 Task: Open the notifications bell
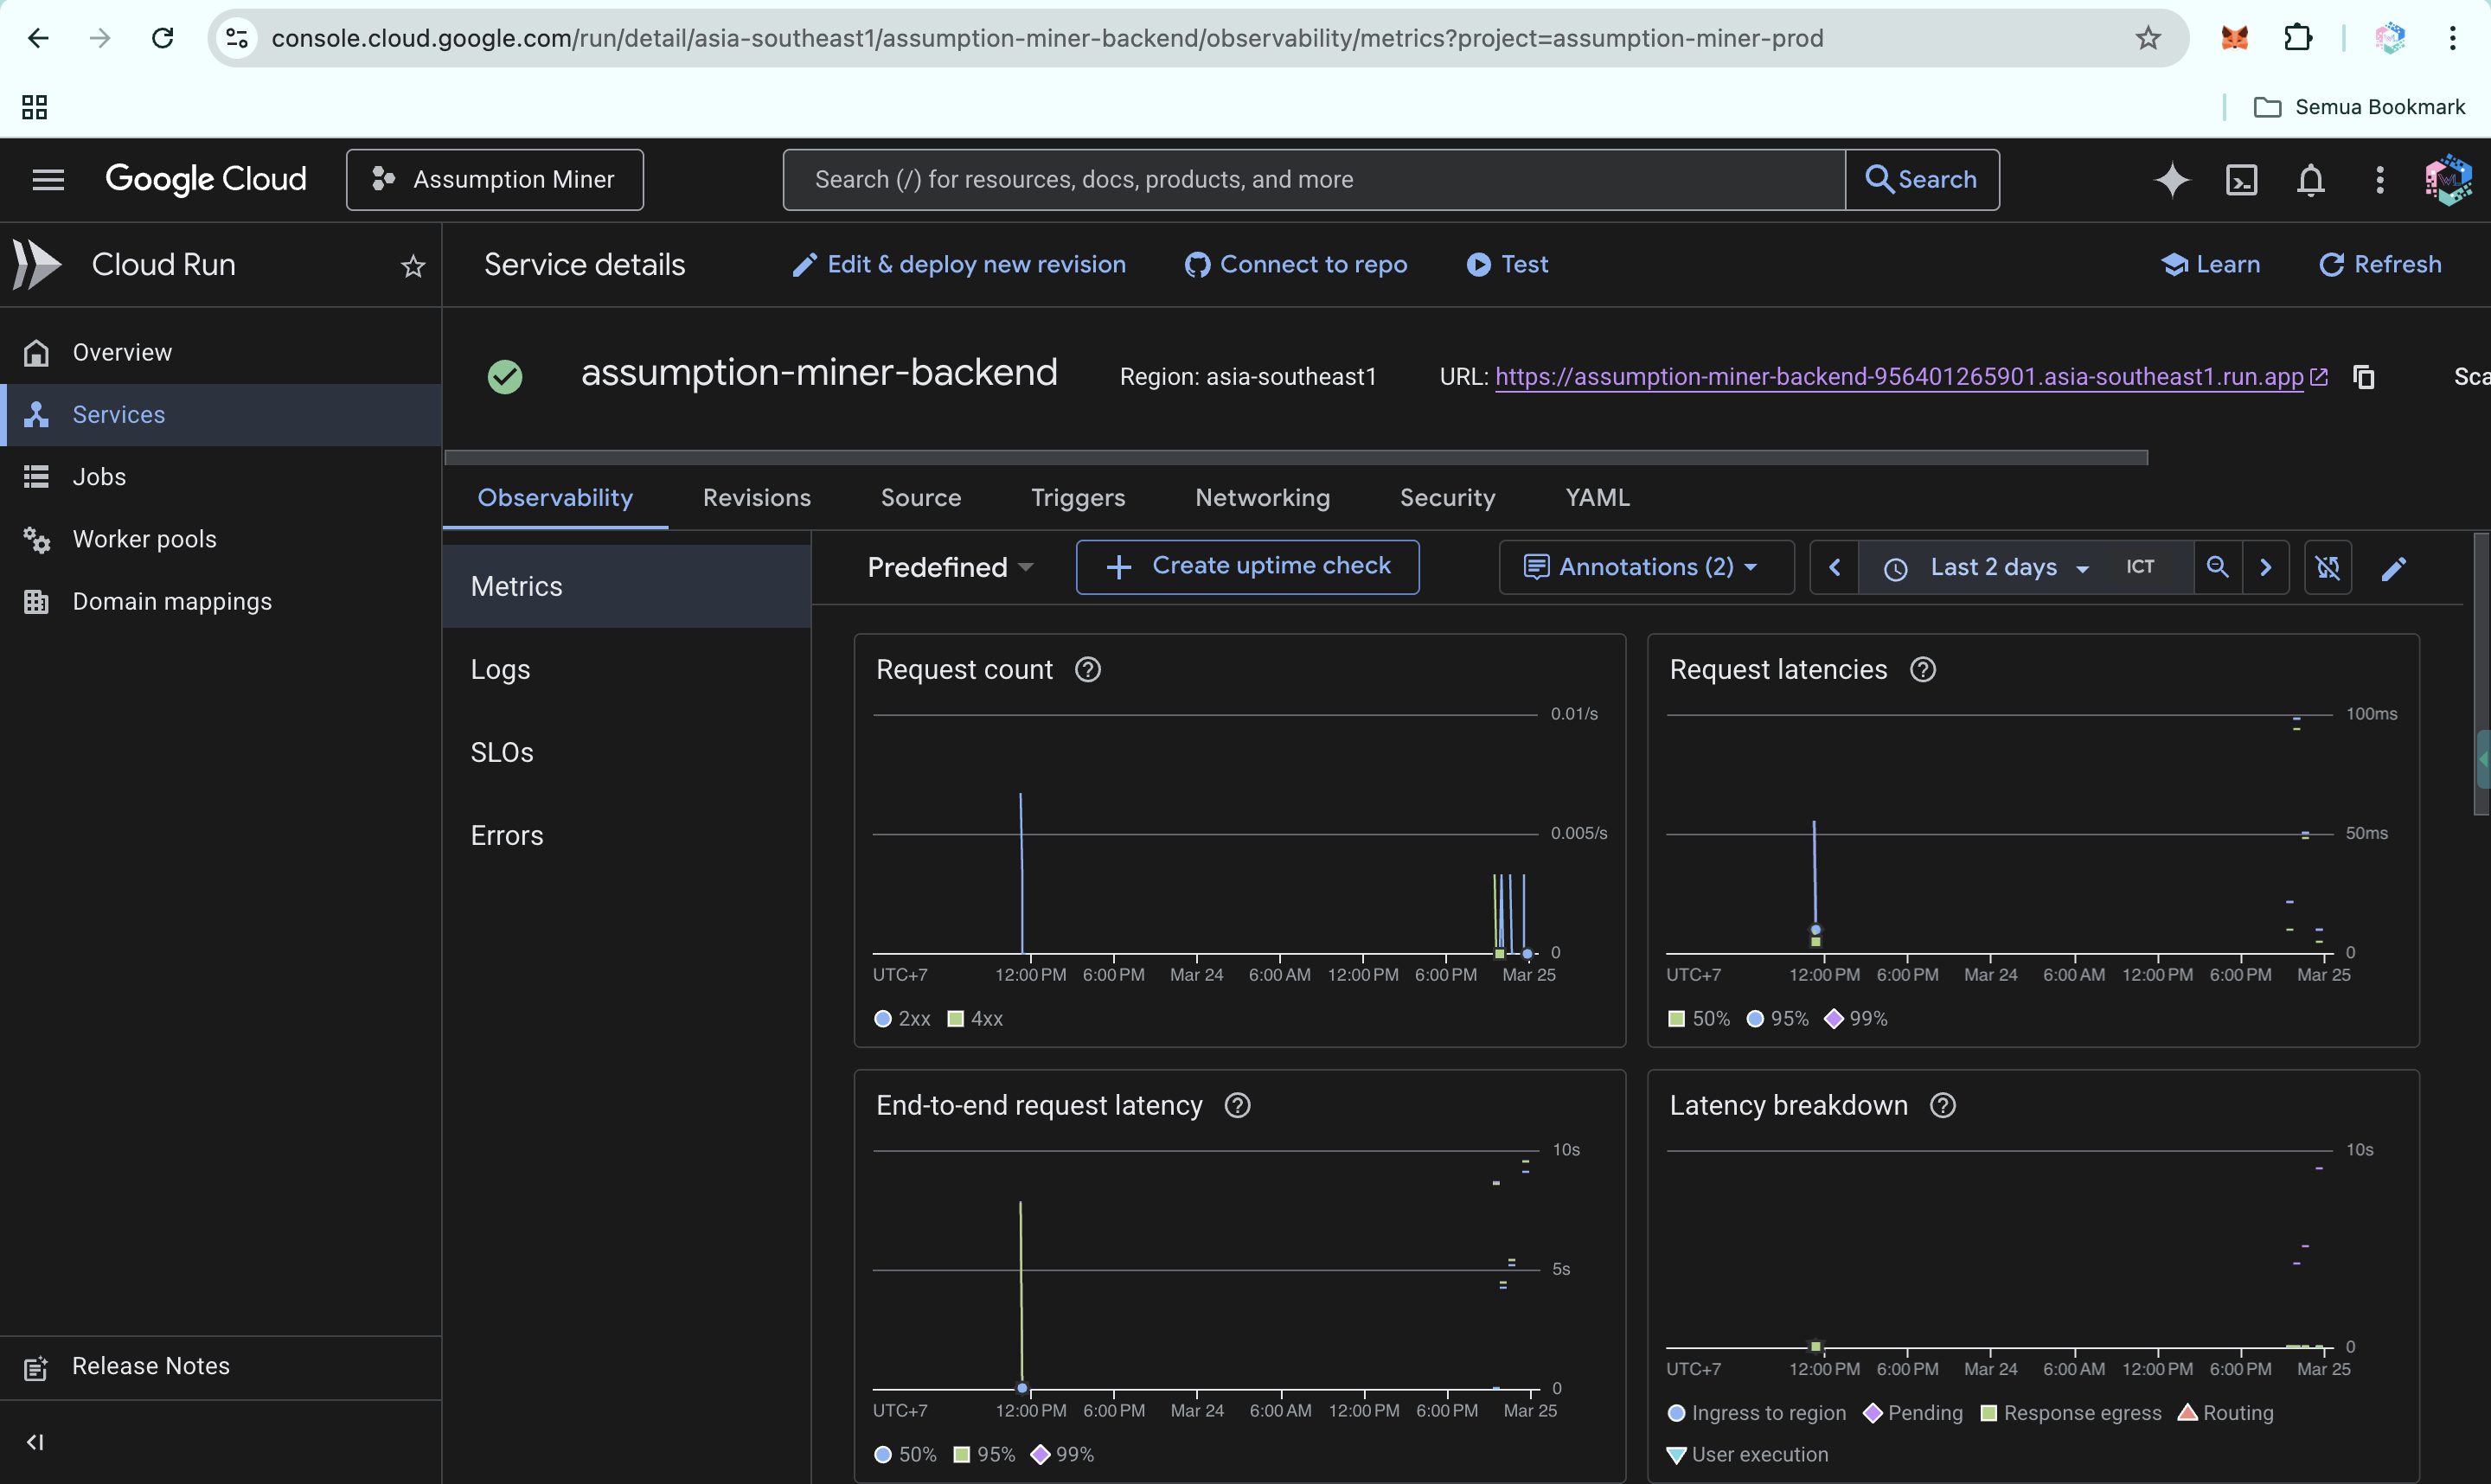point(2310,180)
